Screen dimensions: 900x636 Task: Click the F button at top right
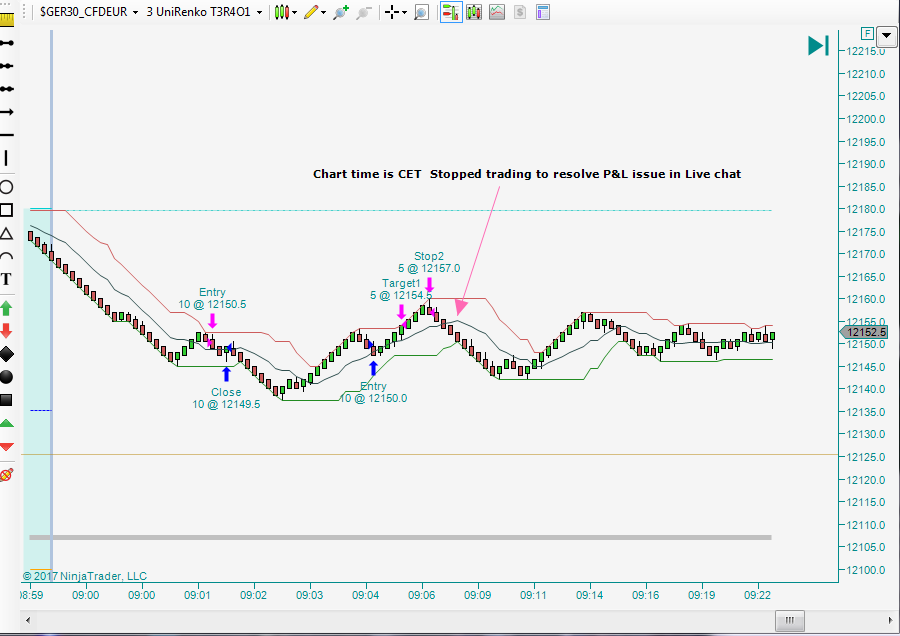tap(867, 33)
